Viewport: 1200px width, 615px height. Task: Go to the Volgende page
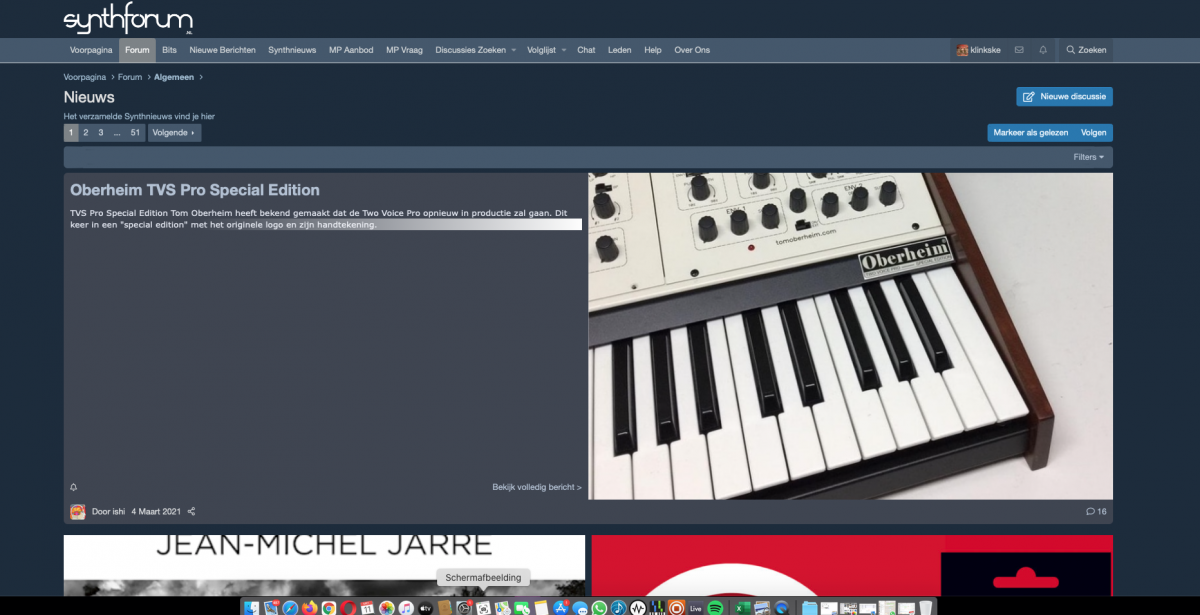pos(174,132)
